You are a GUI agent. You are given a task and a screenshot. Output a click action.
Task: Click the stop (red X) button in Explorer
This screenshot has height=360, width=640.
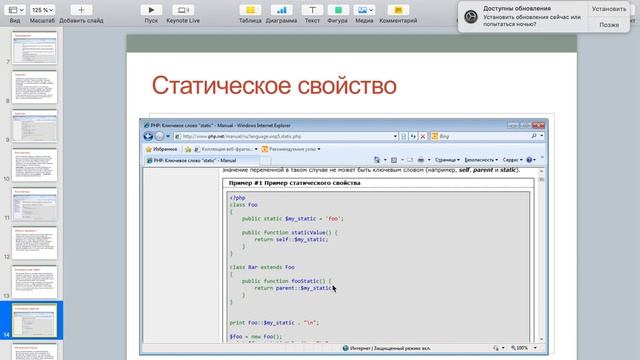(x=423, y=136)
